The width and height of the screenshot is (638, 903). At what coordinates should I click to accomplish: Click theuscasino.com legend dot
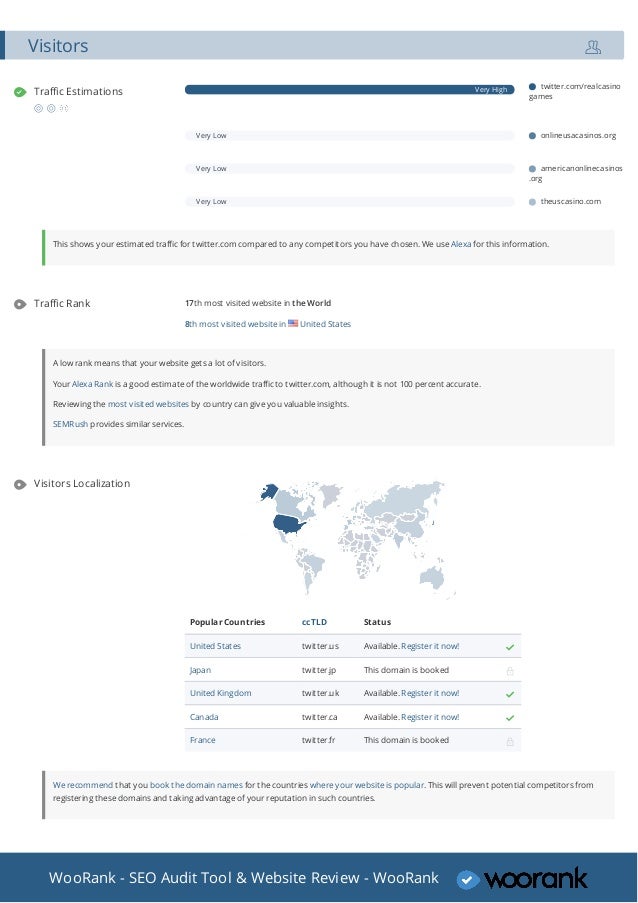pyautogui.click(x=532, y=202)
